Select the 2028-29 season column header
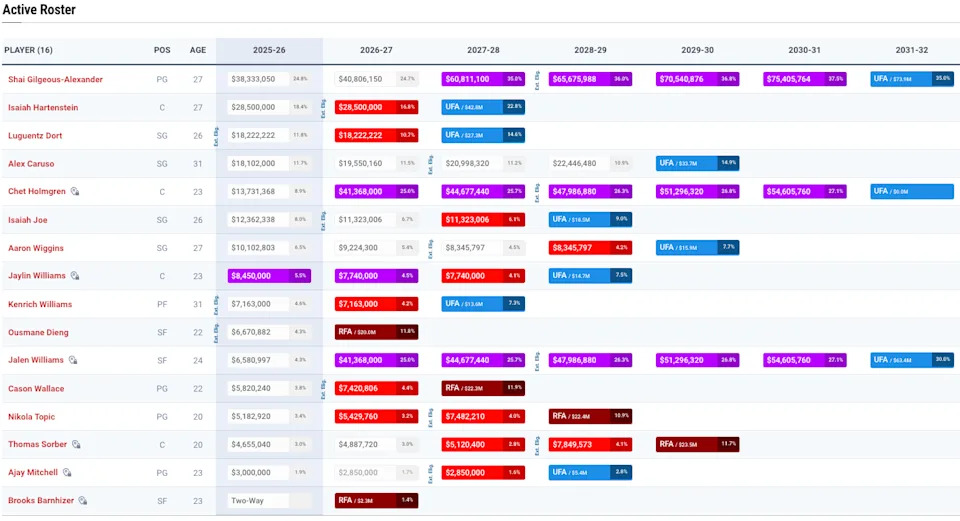 pyautogui.click(x=590, y=50)
